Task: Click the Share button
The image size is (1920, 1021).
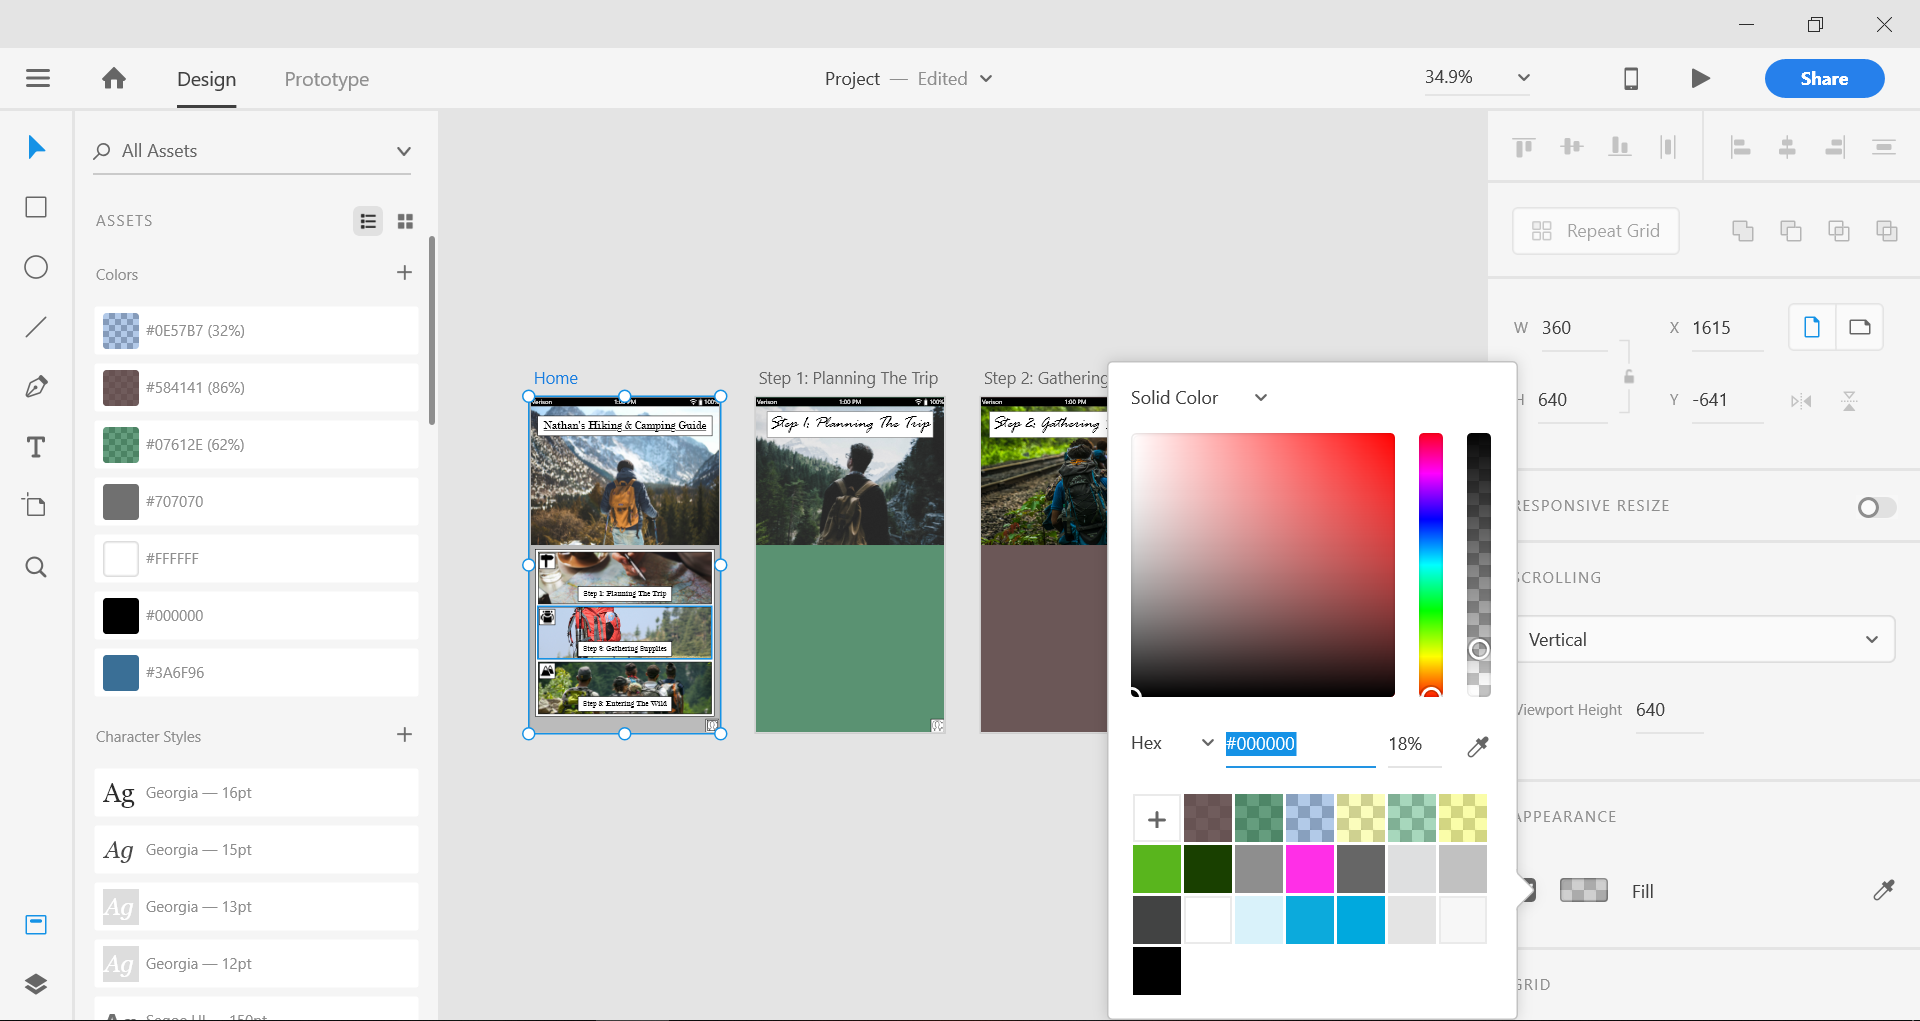Action: coord(1824,78)
